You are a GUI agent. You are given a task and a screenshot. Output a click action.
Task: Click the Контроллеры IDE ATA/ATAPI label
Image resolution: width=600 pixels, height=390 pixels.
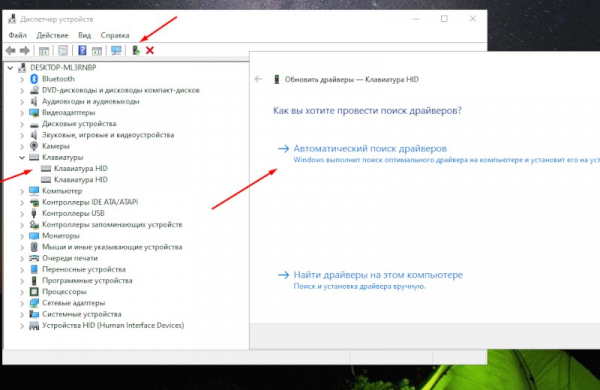[x=90, y=202]
